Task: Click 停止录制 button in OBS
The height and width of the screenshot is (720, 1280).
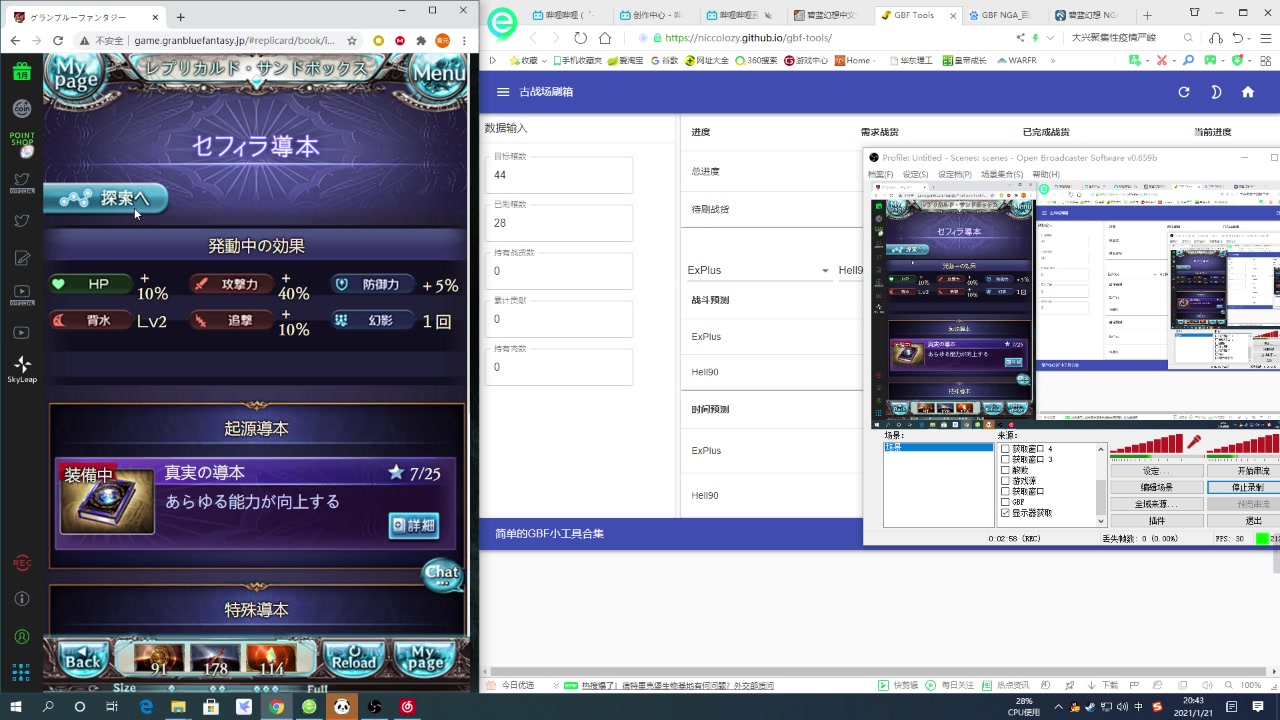Action: tap(1245, 487)
